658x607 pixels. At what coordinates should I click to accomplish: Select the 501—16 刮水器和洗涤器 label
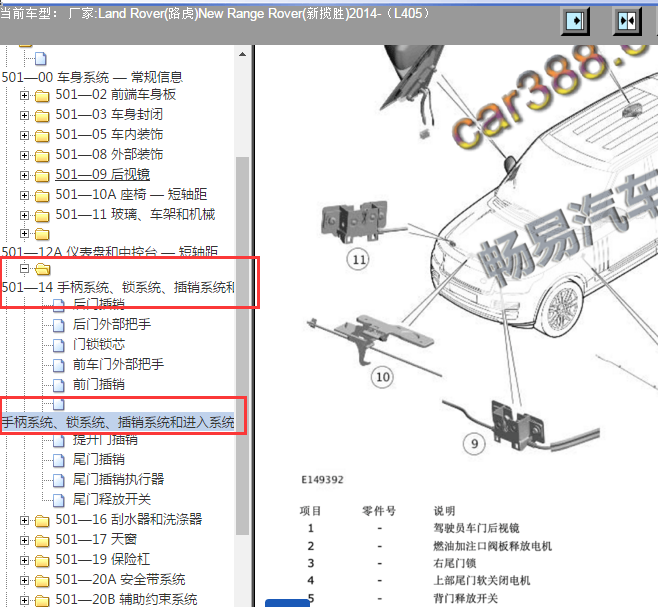tap(129, 519)
